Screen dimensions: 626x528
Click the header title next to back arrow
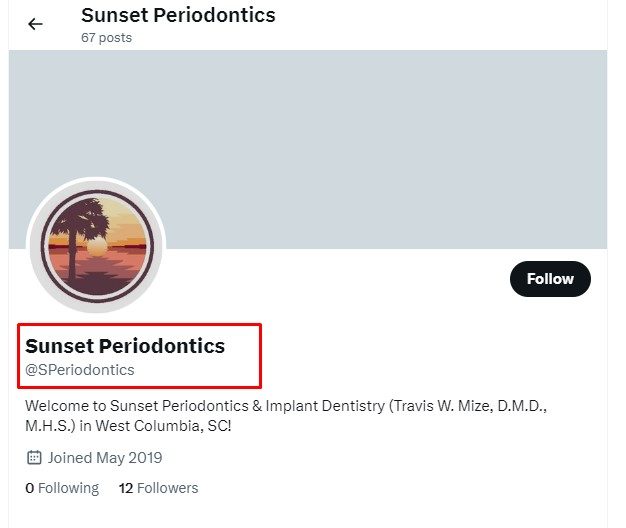coord(178,15)
